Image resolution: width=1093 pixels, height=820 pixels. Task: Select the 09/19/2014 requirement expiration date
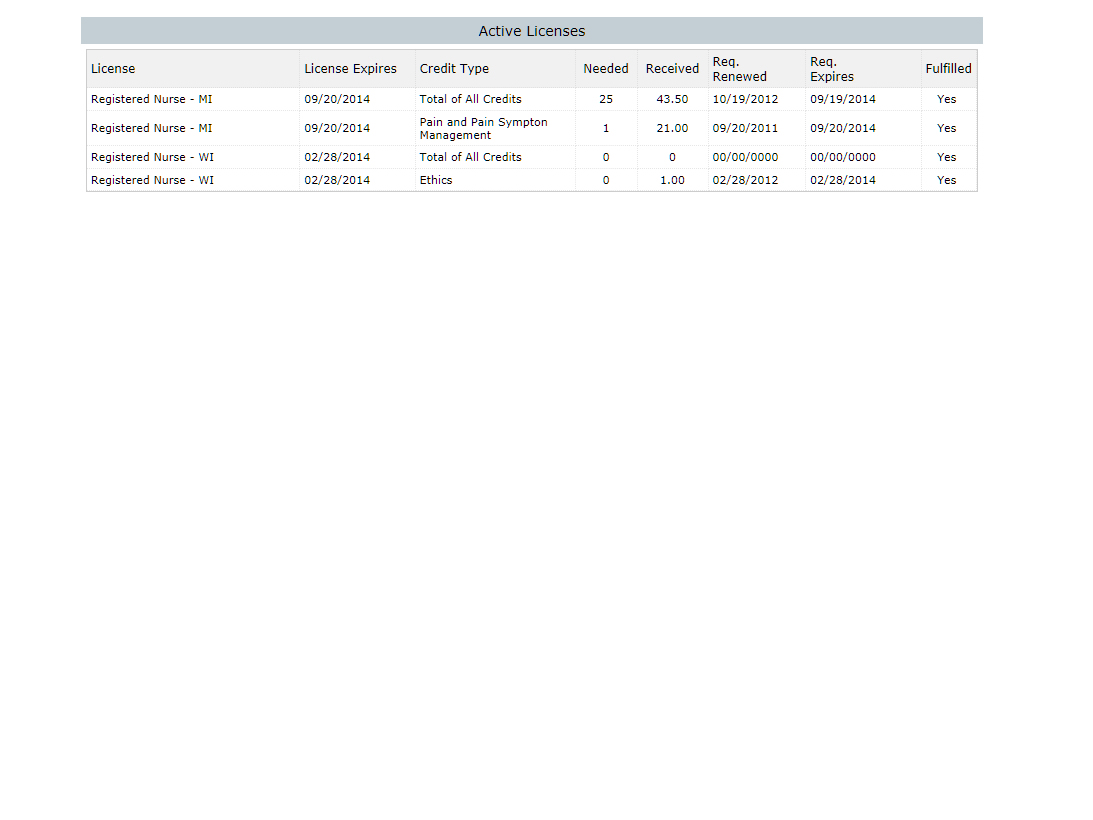[843, 99]
